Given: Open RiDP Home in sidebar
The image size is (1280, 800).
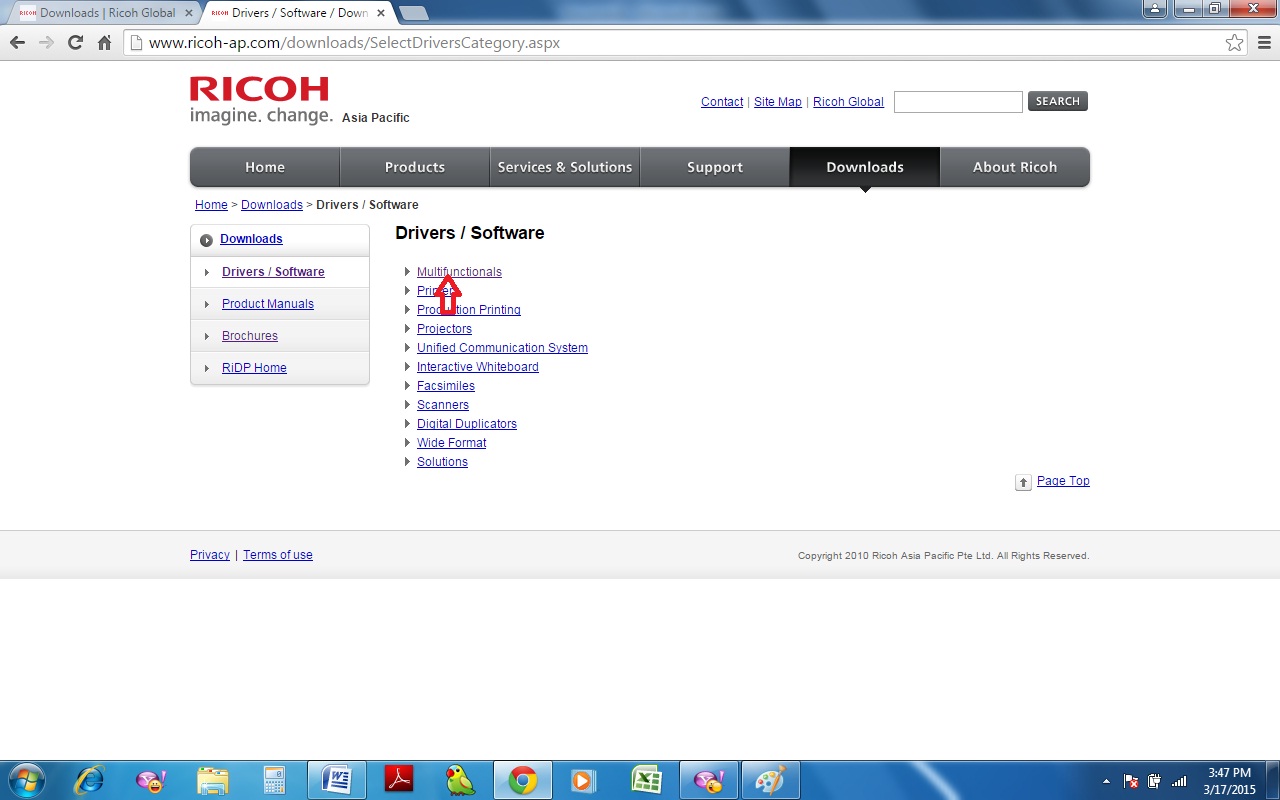Looking at the screenshot, I should [x=254, y=368].
